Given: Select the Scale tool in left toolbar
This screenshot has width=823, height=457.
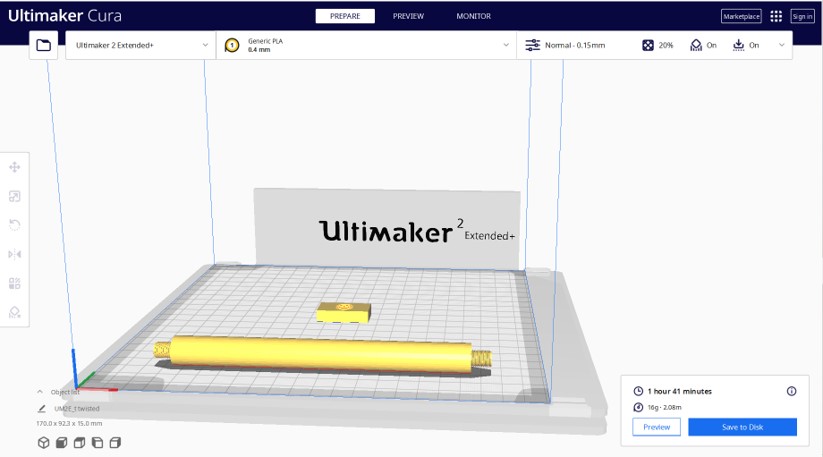Looking at the screenshot, I should (x=15, y=196).
